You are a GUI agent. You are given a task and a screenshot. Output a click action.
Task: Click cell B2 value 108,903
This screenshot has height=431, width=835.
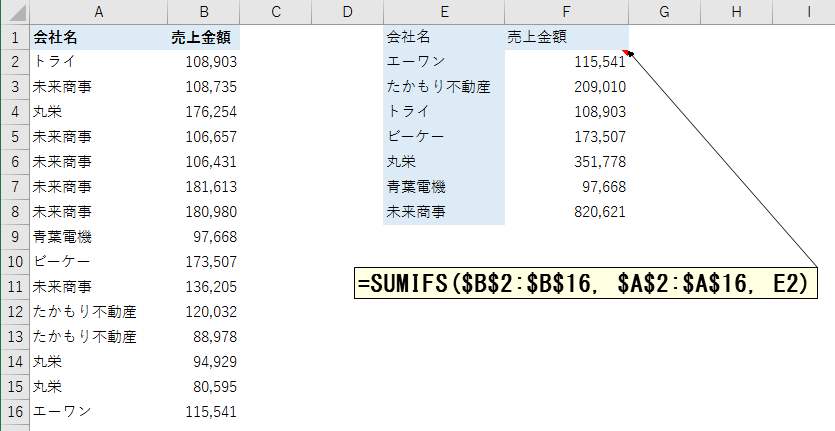coord(203,62)
